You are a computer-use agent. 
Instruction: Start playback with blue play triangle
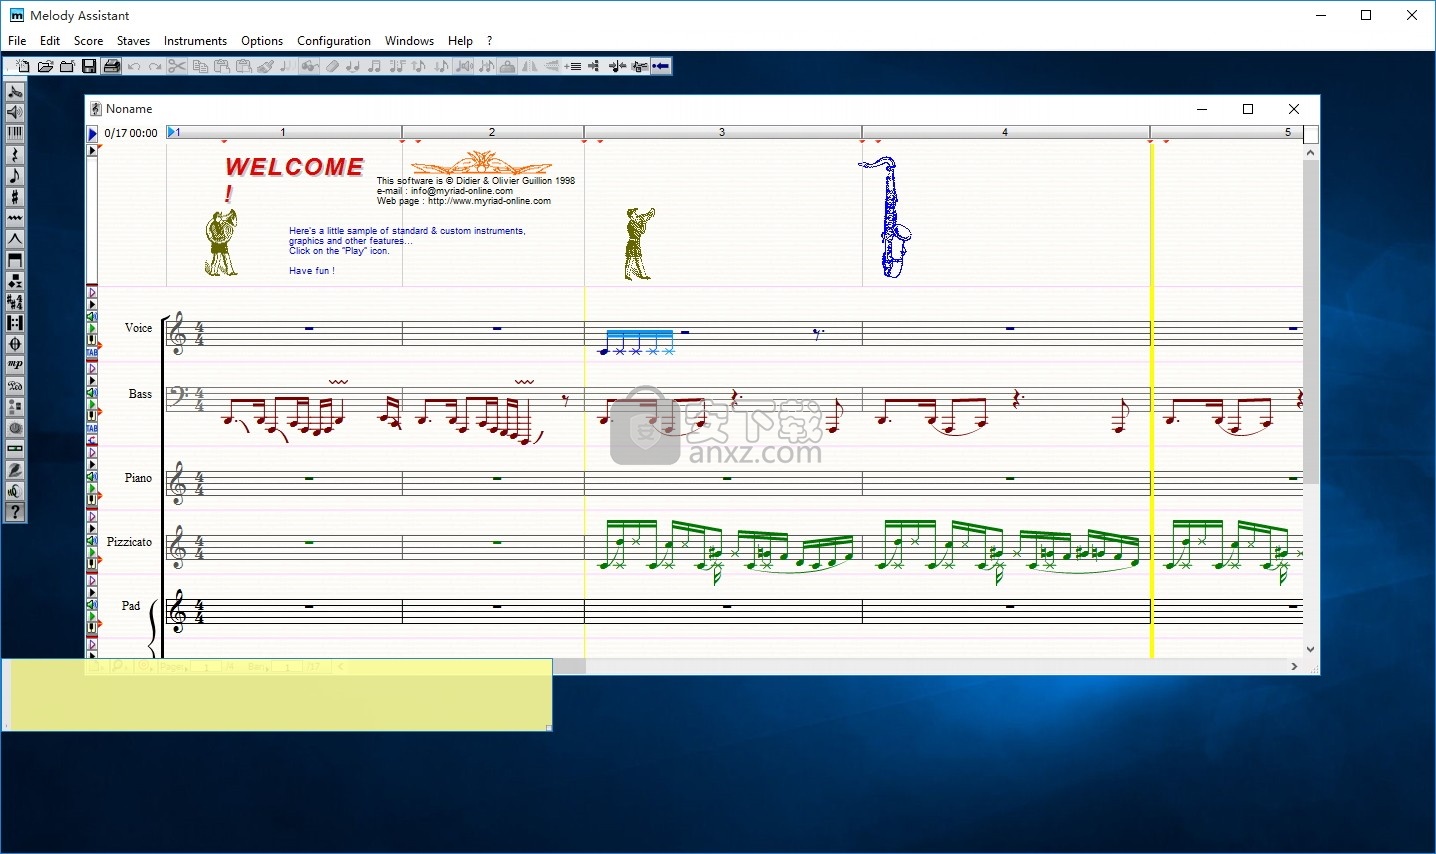(92, 133)
